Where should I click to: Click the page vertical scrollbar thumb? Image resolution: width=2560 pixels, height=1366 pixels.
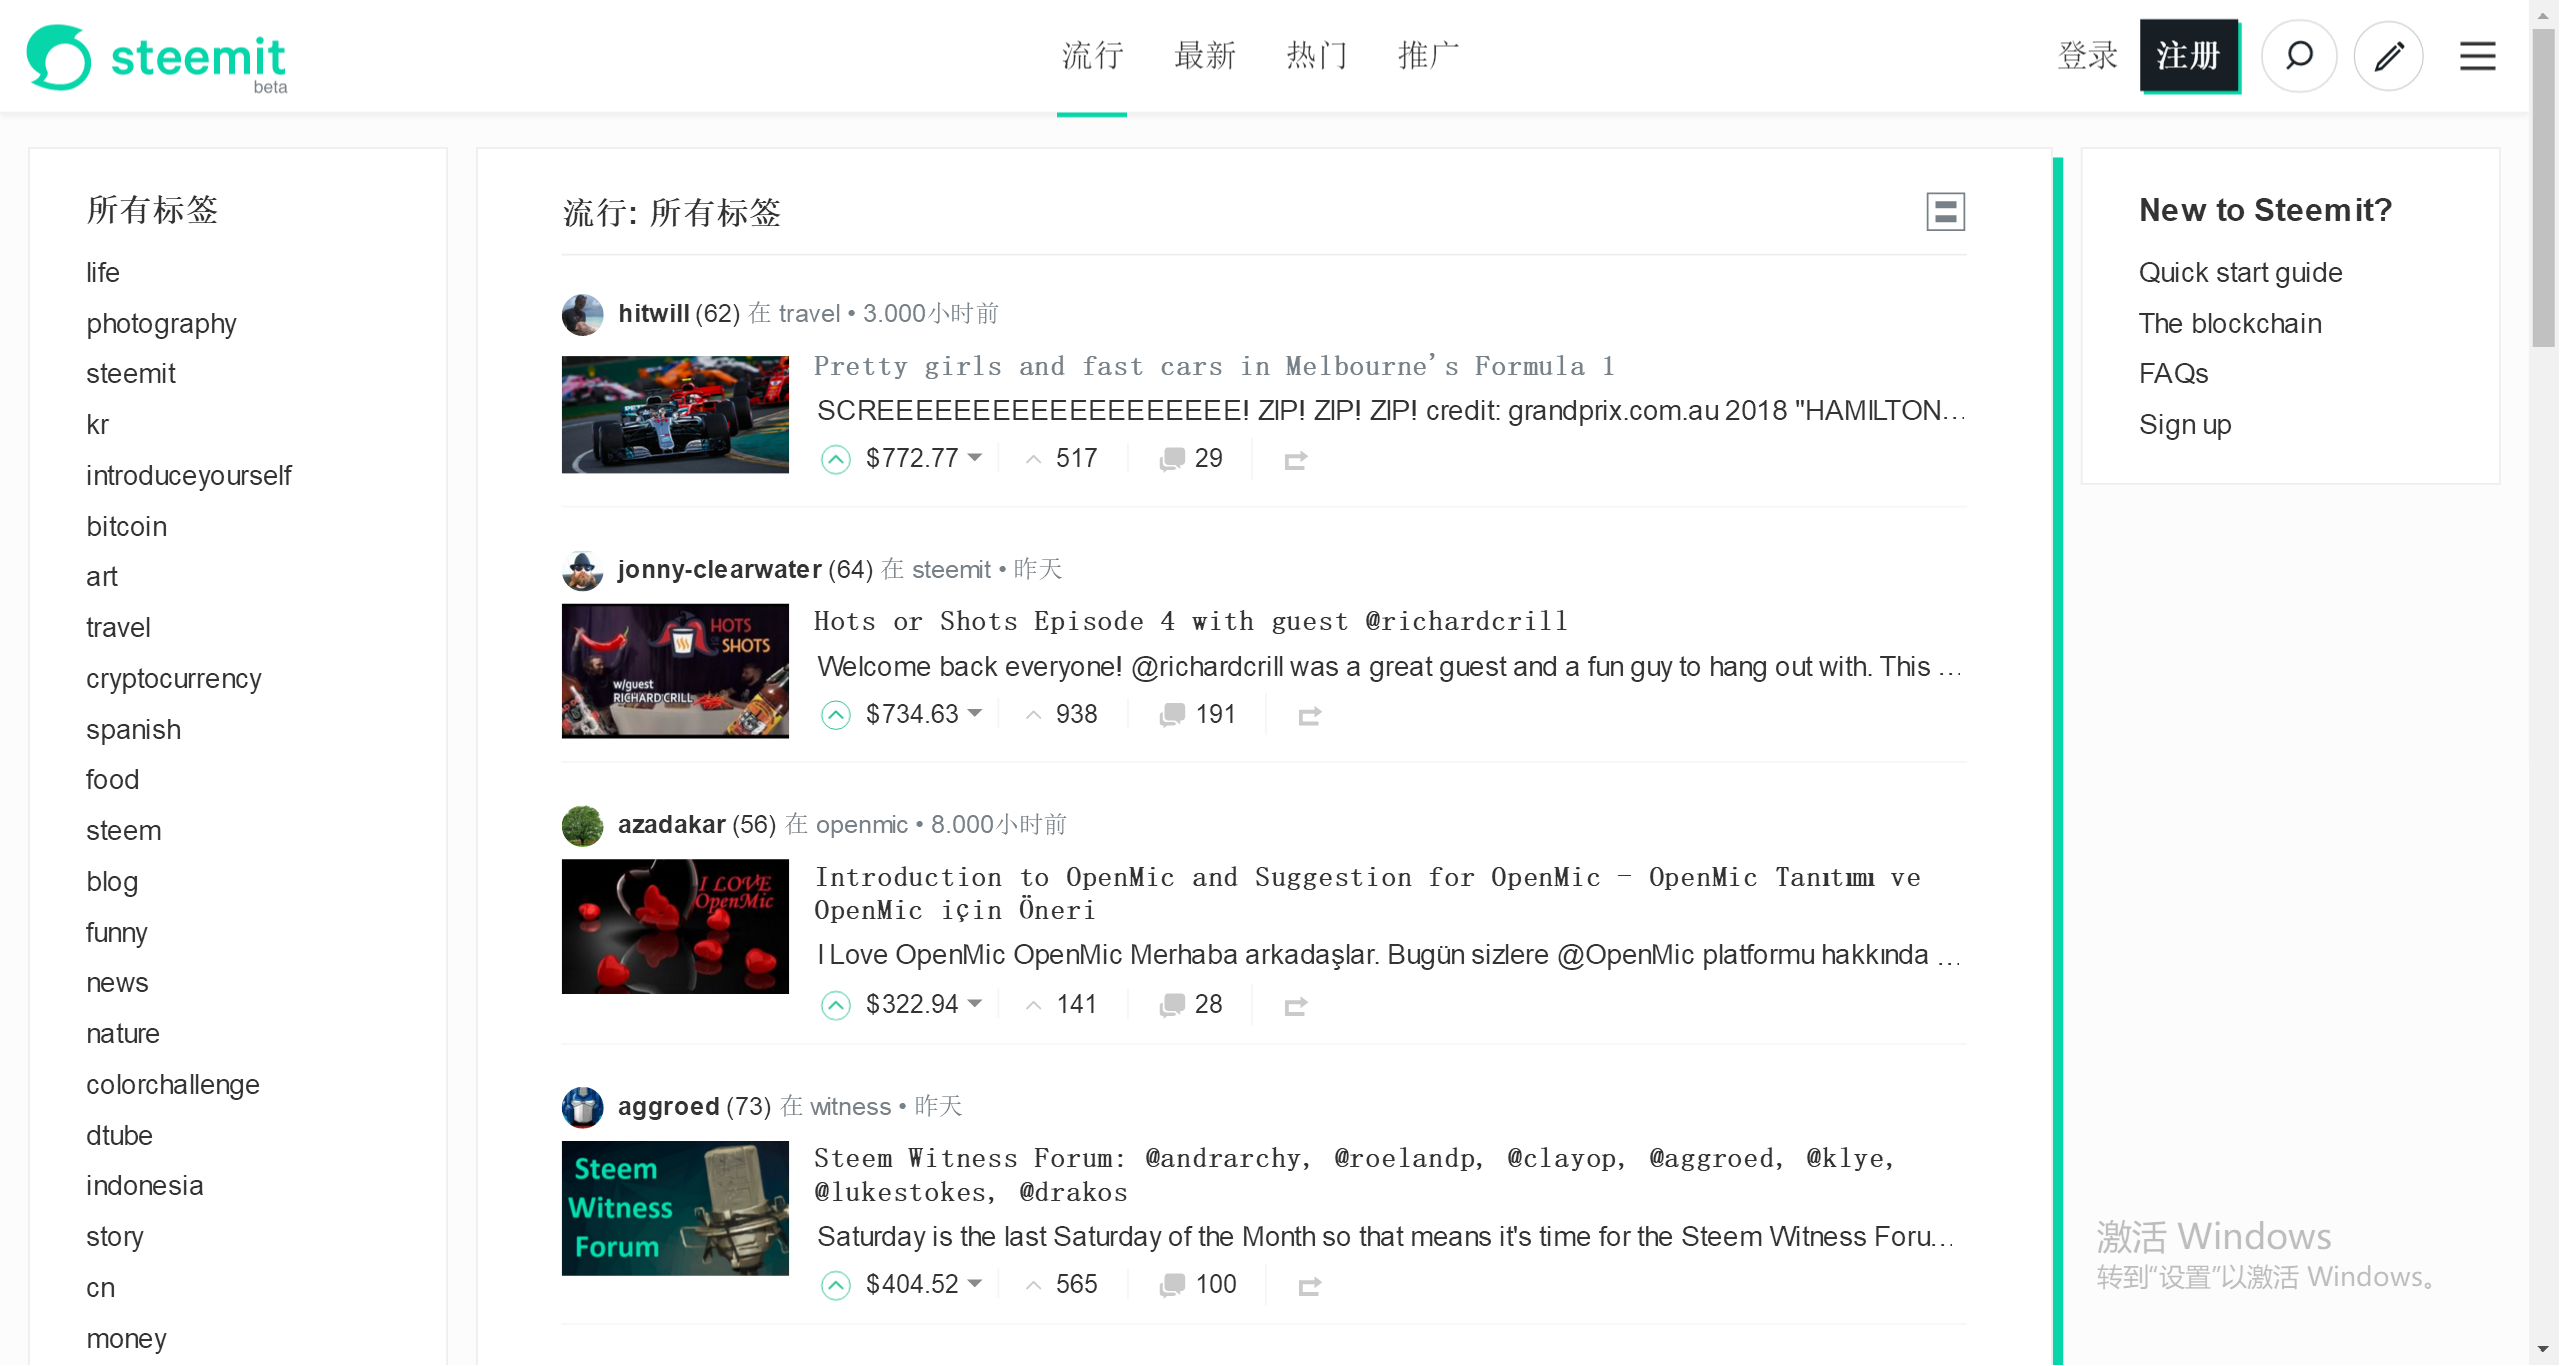pos(2544,188)
